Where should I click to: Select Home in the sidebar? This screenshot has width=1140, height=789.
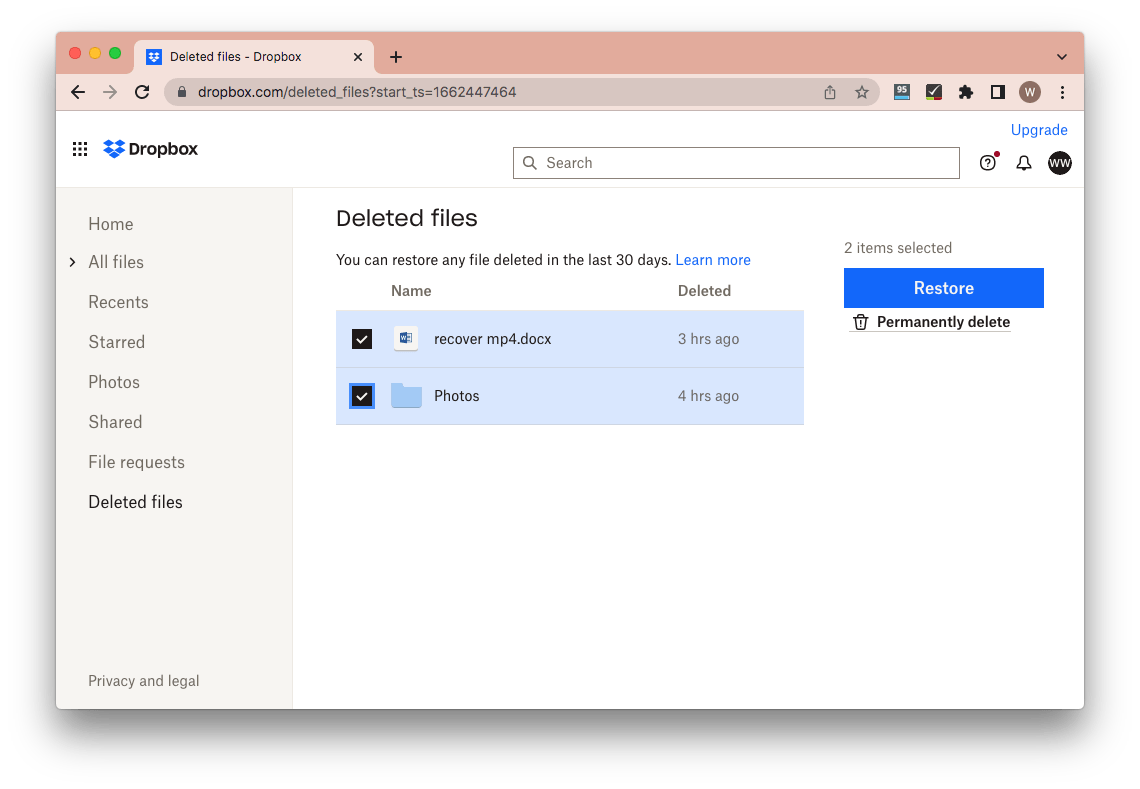(110, 224)
